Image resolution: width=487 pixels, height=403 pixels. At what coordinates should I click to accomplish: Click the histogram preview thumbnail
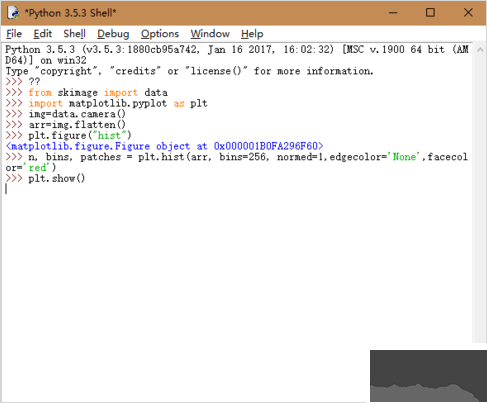click(428, 376)
